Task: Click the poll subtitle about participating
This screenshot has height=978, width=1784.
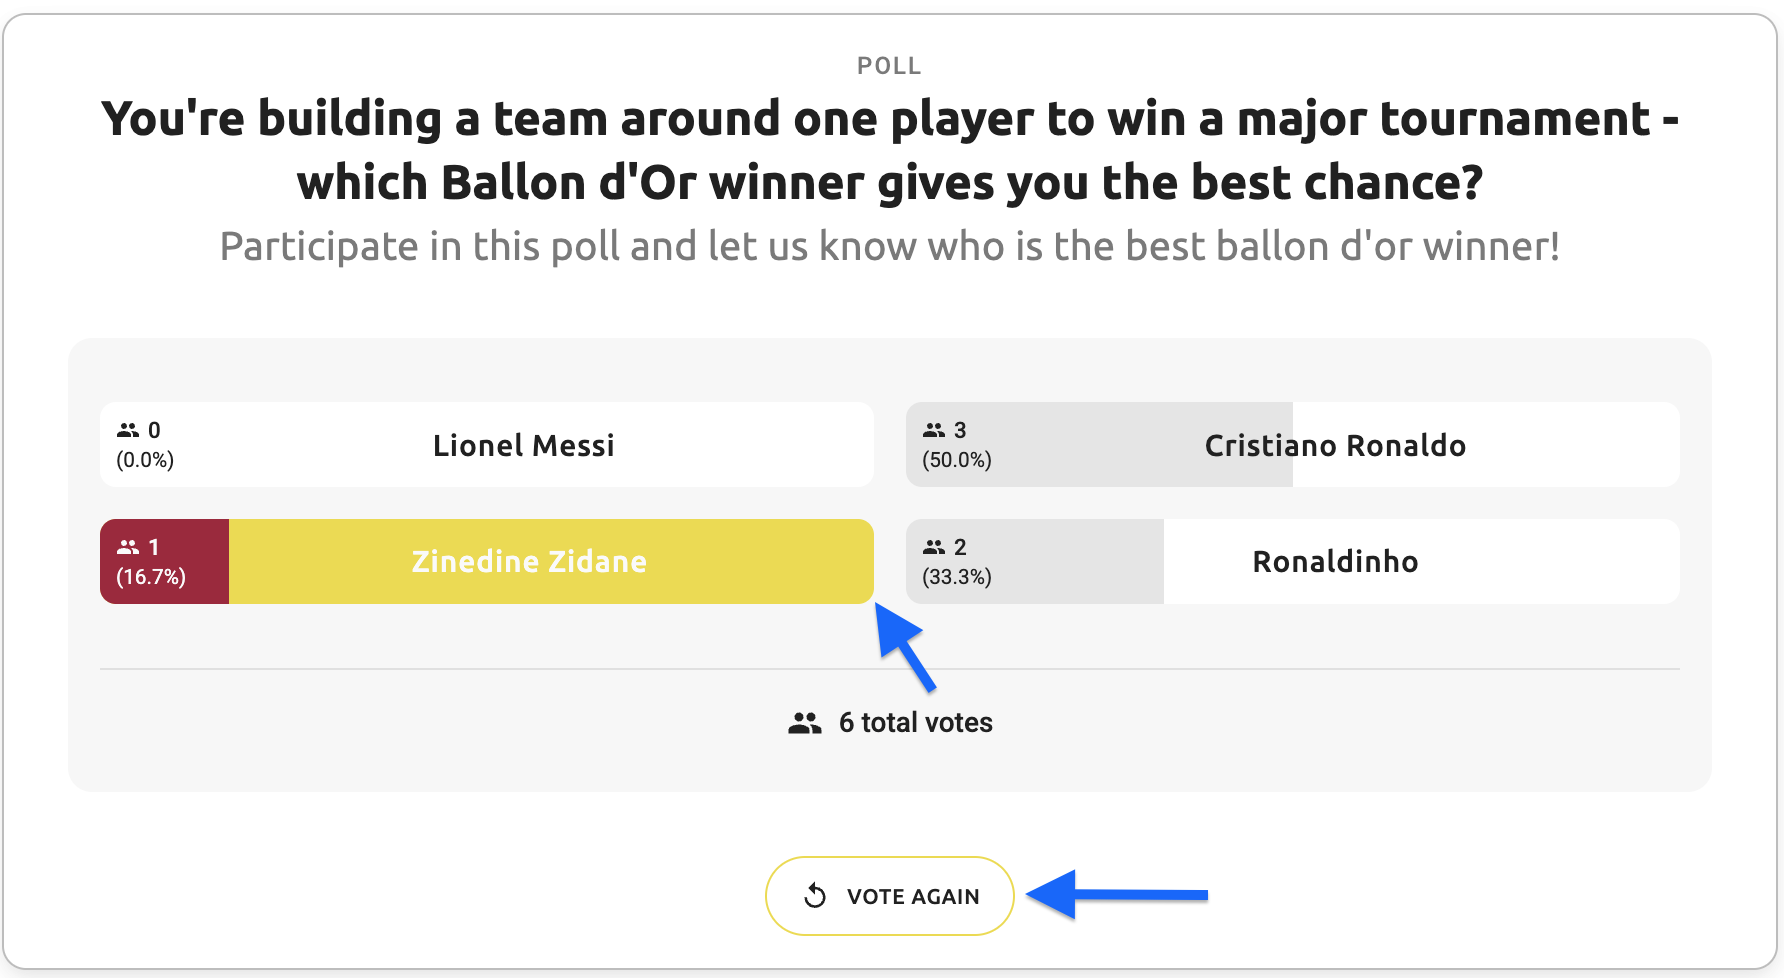Action: [x=889, y=246]
